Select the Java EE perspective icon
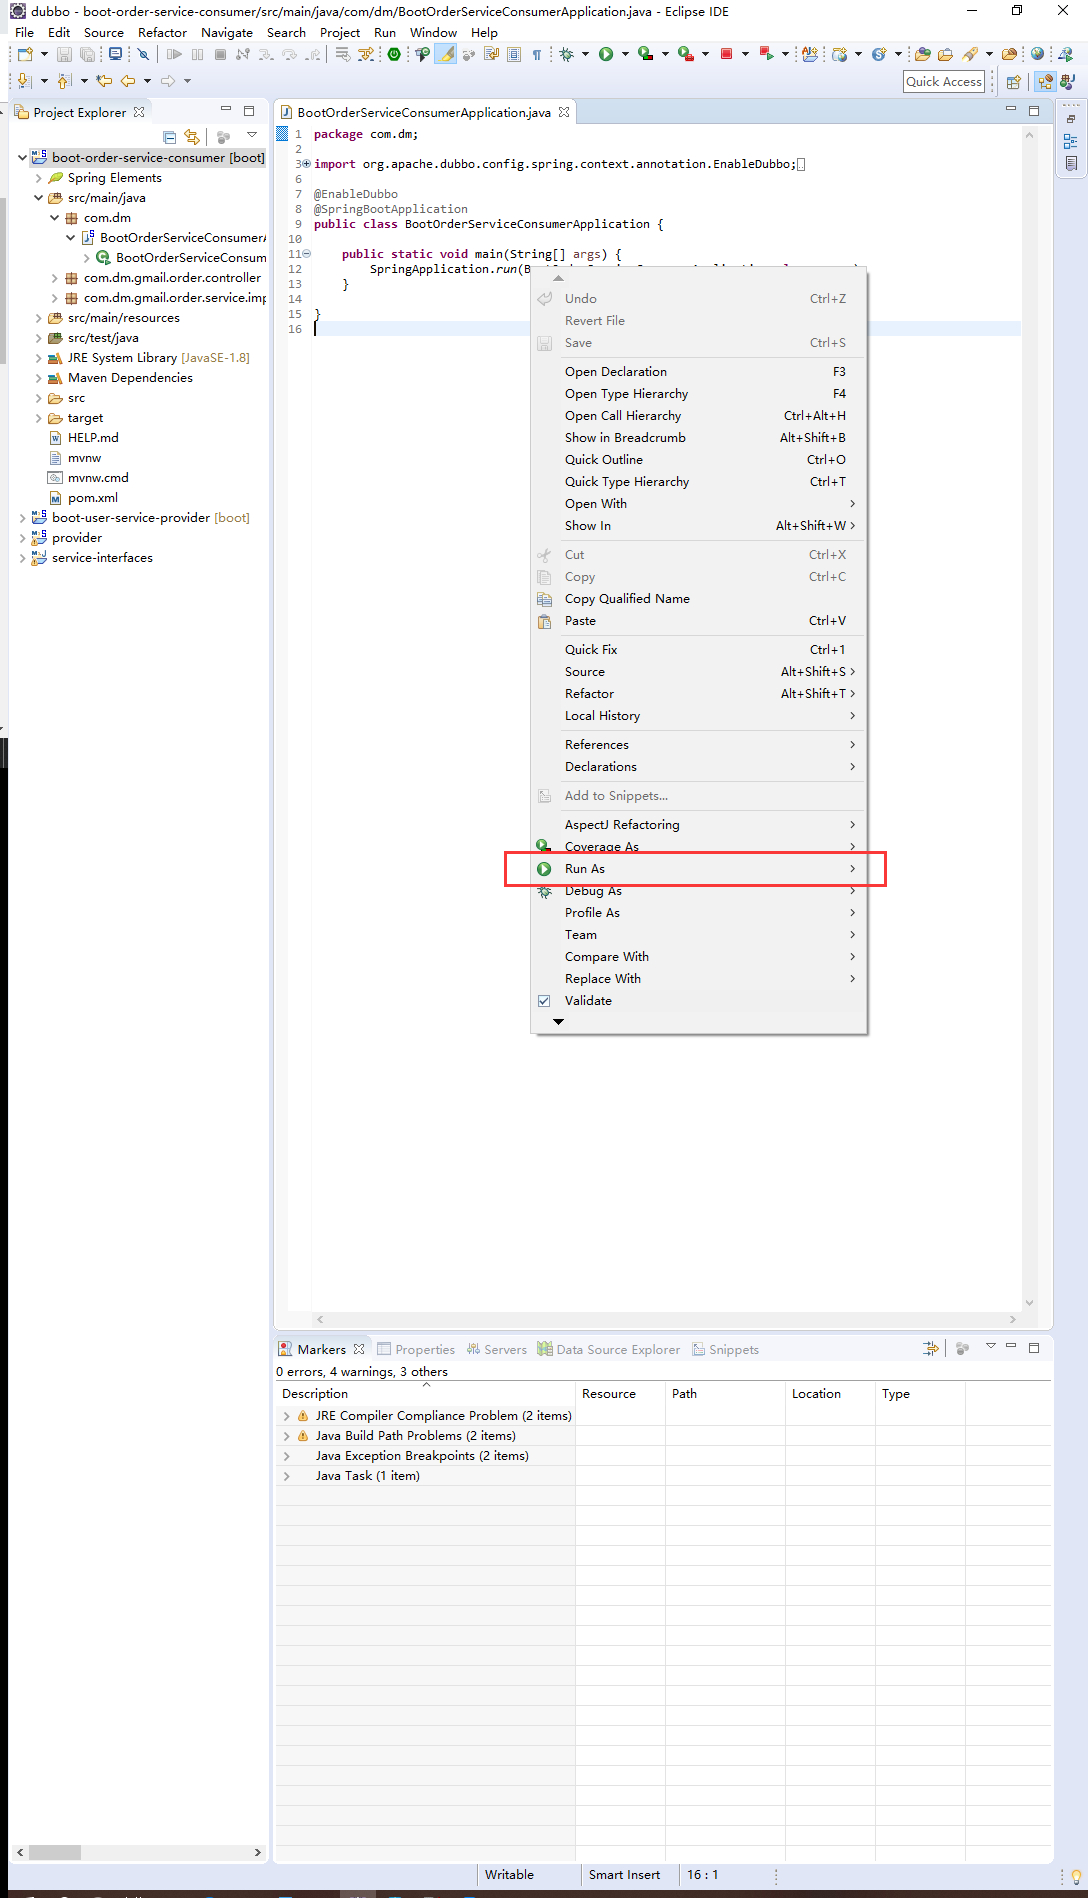The image size is (1088, 1898). (x=1045, y=82)
